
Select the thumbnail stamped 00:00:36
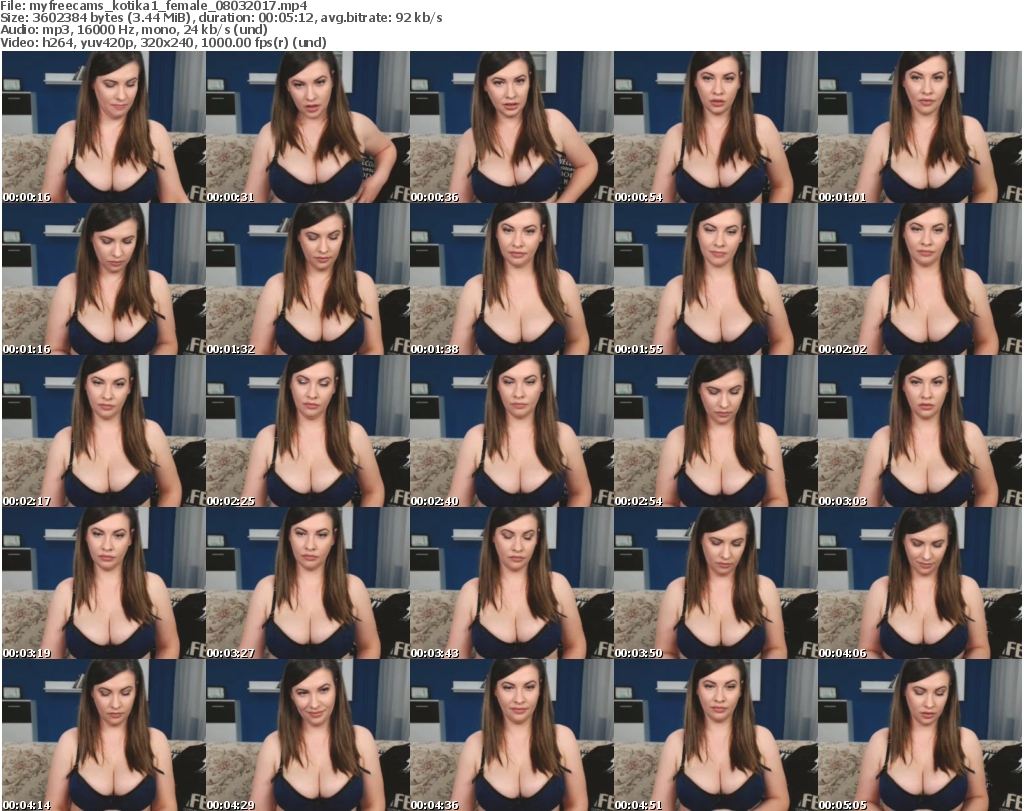pyautogui.click(x=512, y=127)
